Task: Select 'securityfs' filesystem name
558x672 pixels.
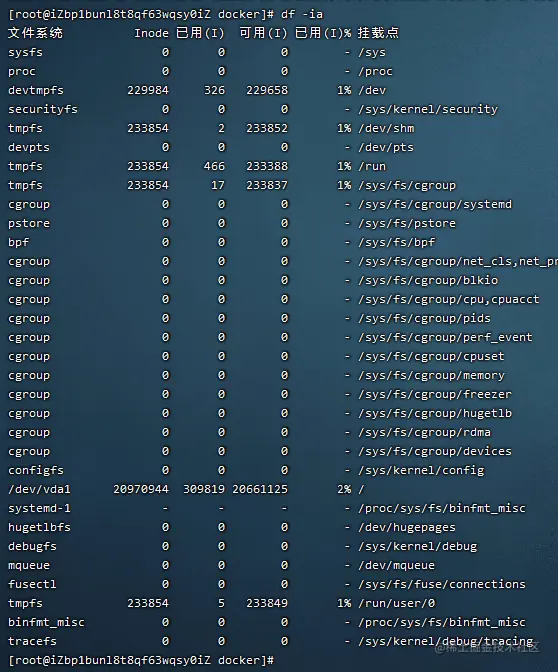Action: pyautogui.click(x=43, y=109)
